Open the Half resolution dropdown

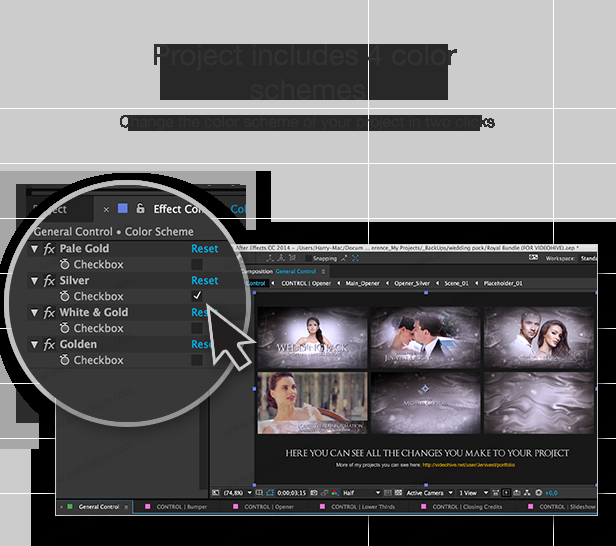(361, 493)
